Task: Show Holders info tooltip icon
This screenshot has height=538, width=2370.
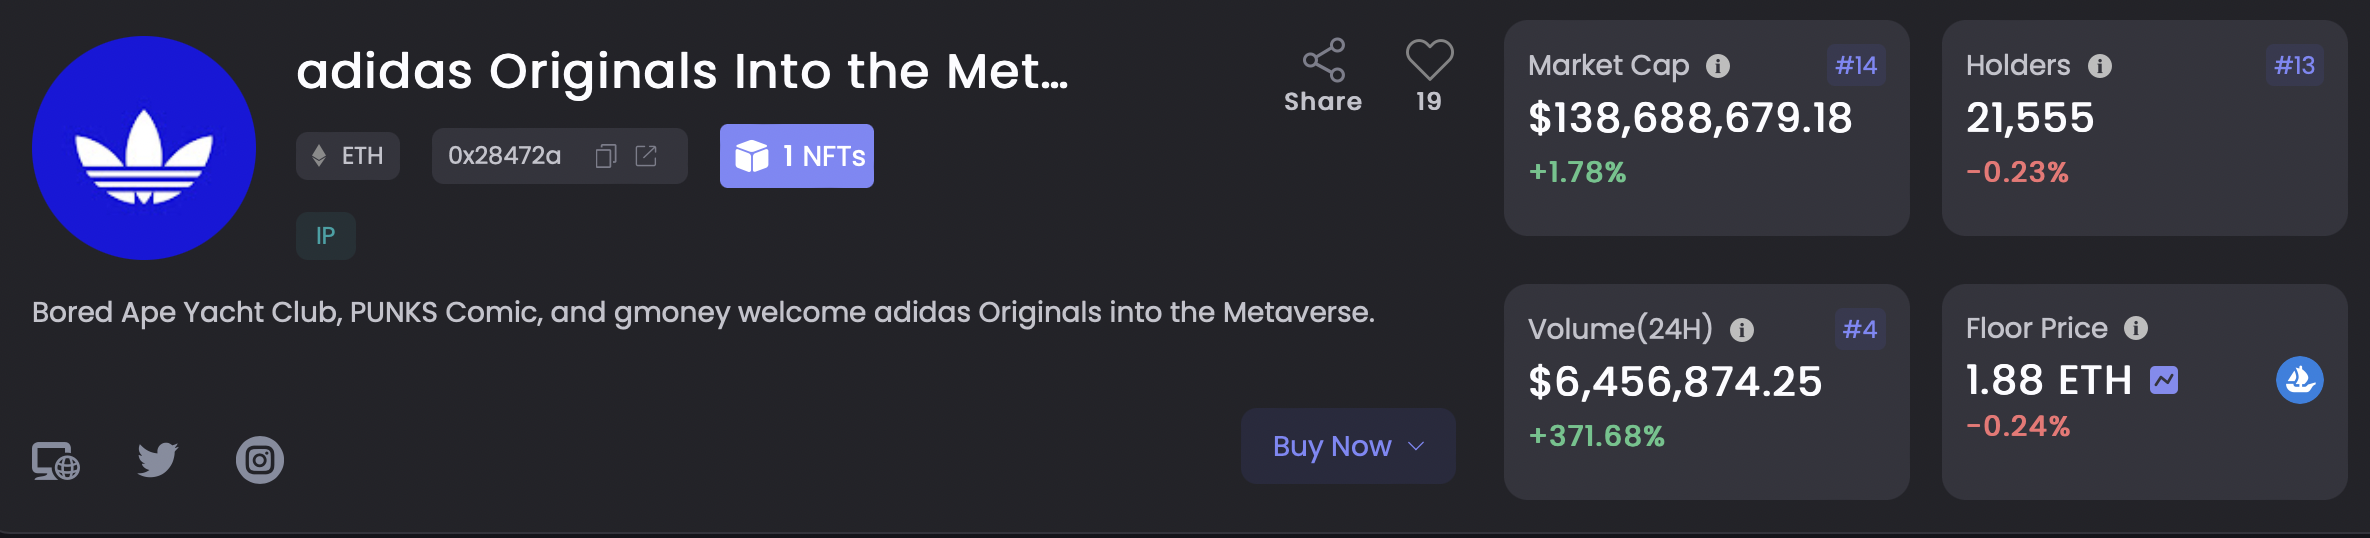Action: pos(2100,66)
